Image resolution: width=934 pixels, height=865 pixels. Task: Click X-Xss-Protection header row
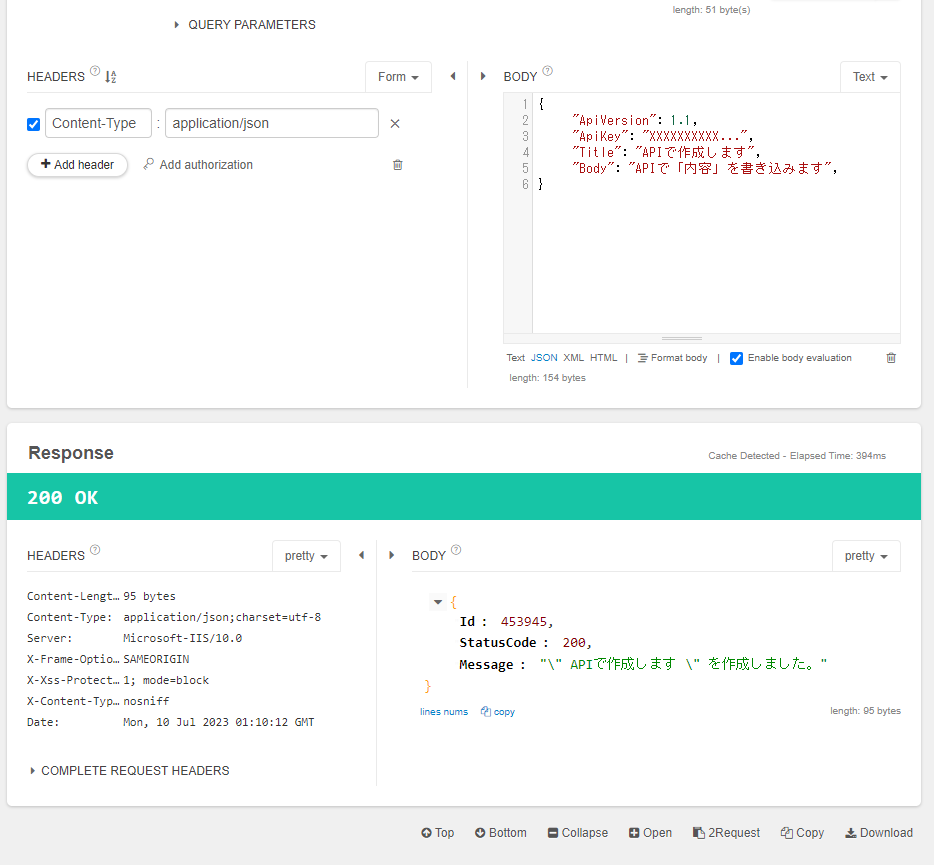click(x=118, y=680)
